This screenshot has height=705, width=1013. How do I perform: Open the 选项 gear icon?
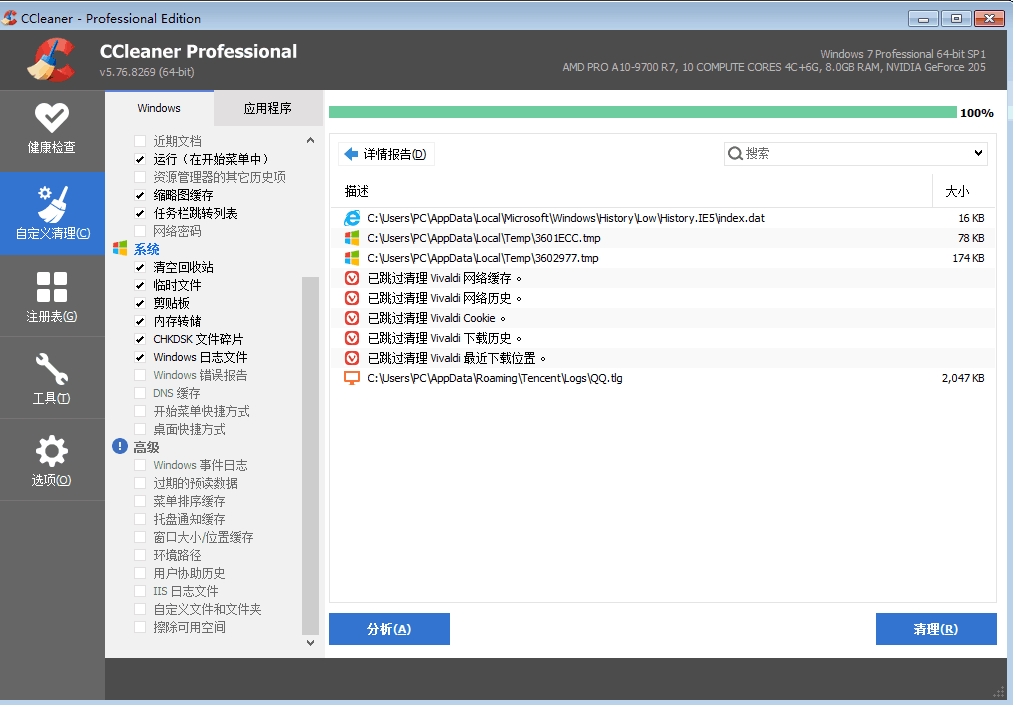coord(52,451)
